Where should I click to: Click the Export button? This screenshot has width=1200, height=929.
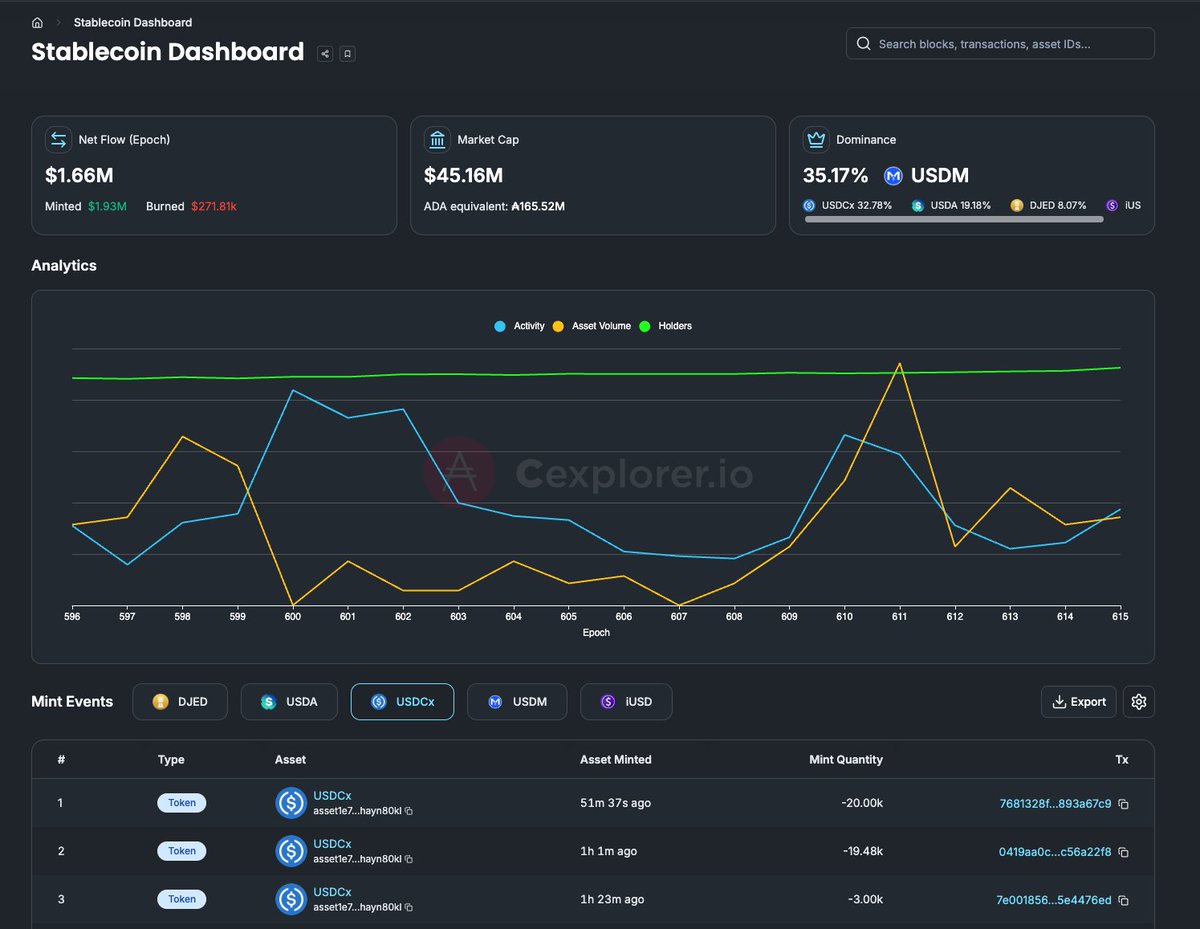1078,701
